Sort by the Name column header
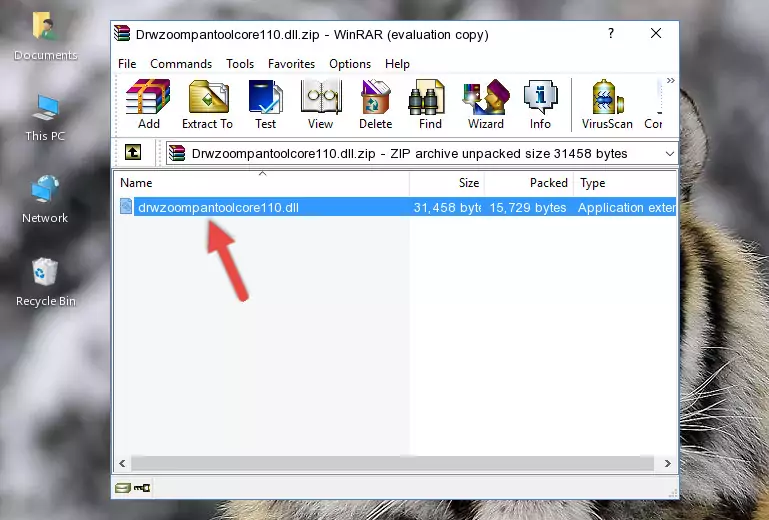 [262, 183]
